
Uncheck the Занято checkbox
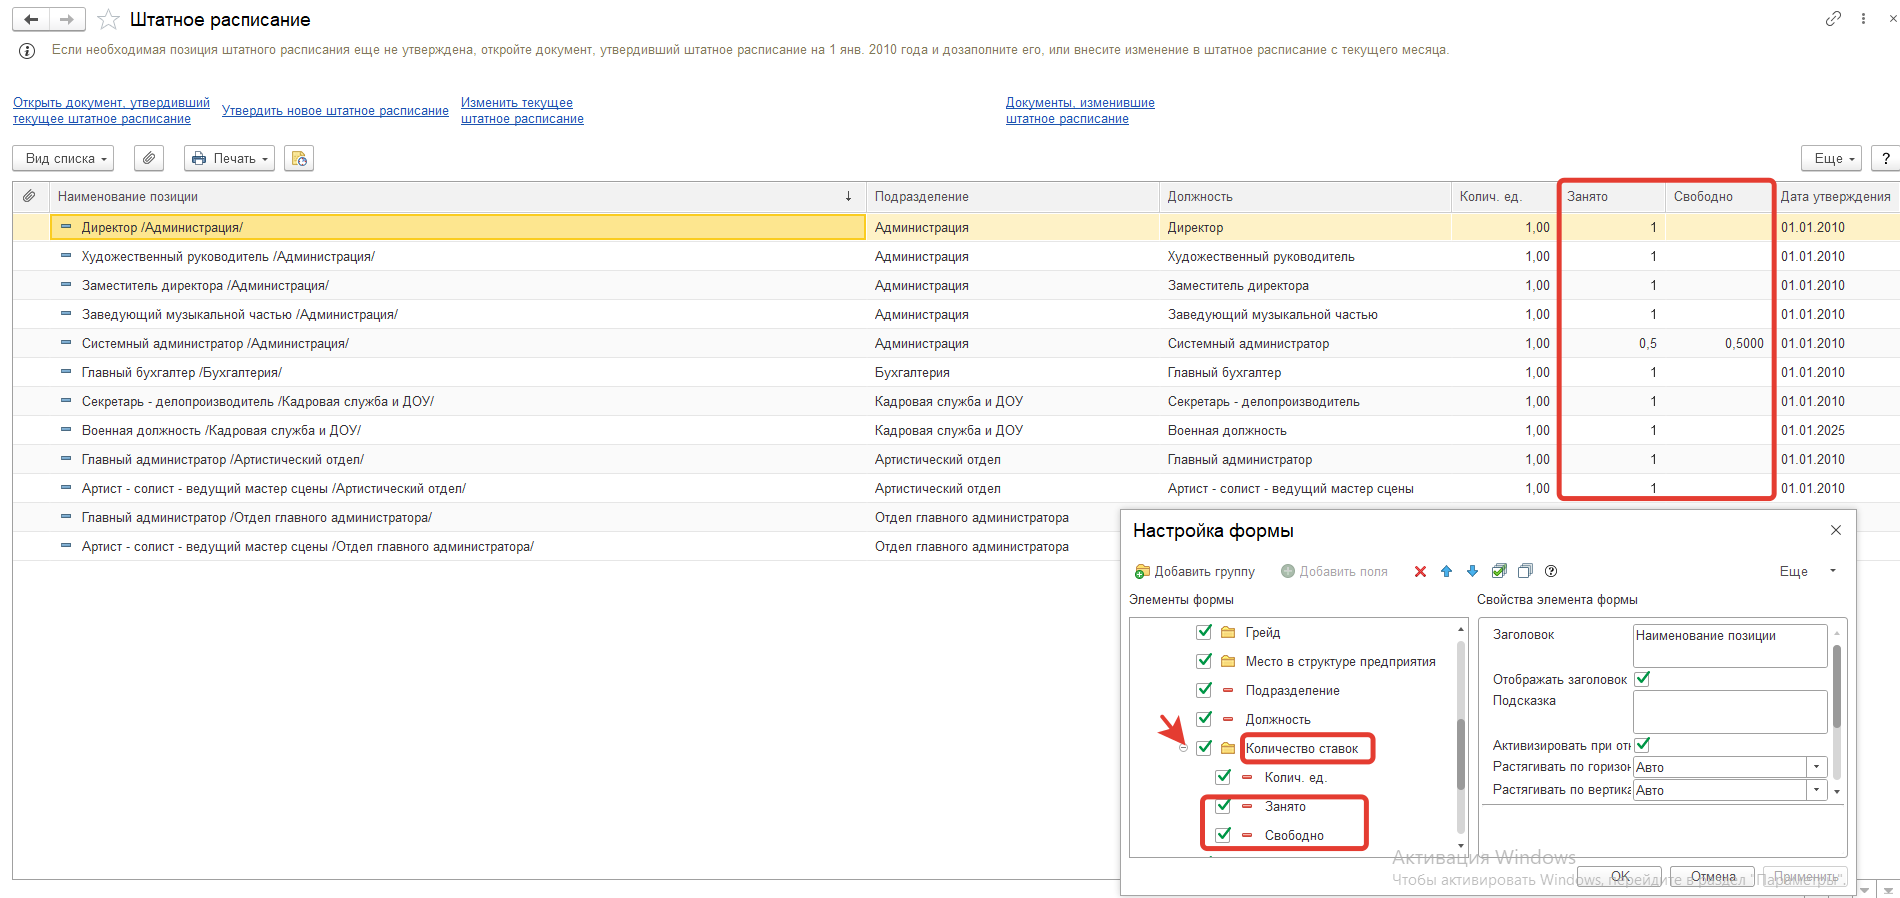coord(1223,806)
